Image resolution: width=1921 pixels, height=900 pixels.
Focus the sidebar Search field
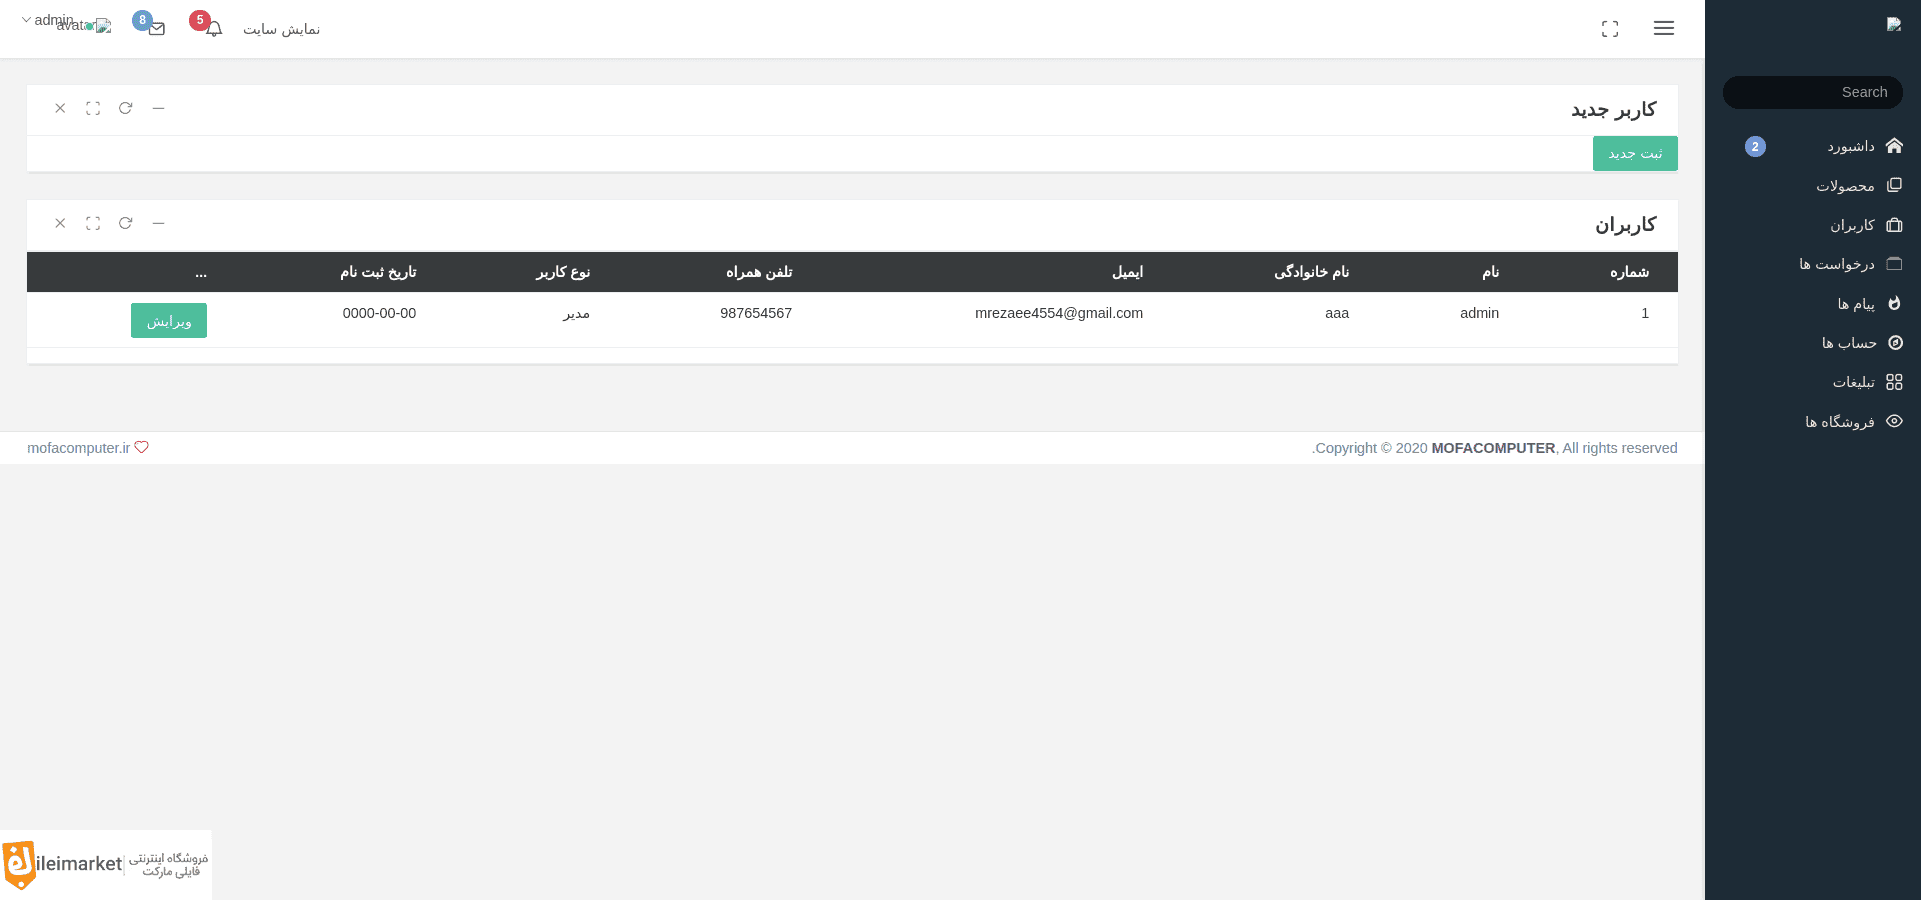click(x=1813, y=92)
